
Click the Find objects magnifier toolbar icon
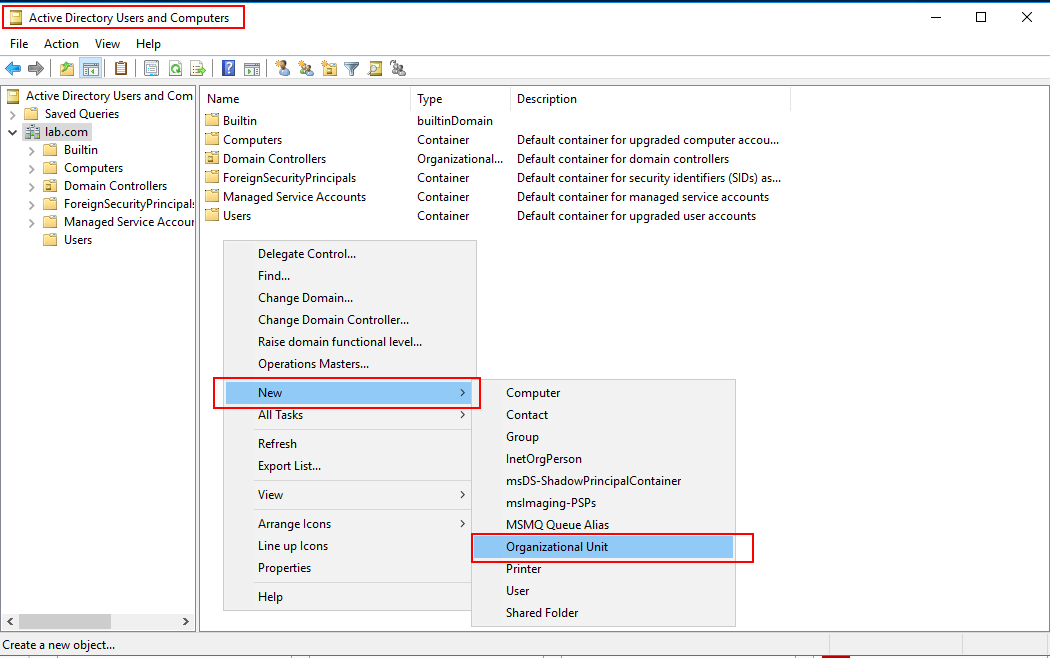click(375, 68)
